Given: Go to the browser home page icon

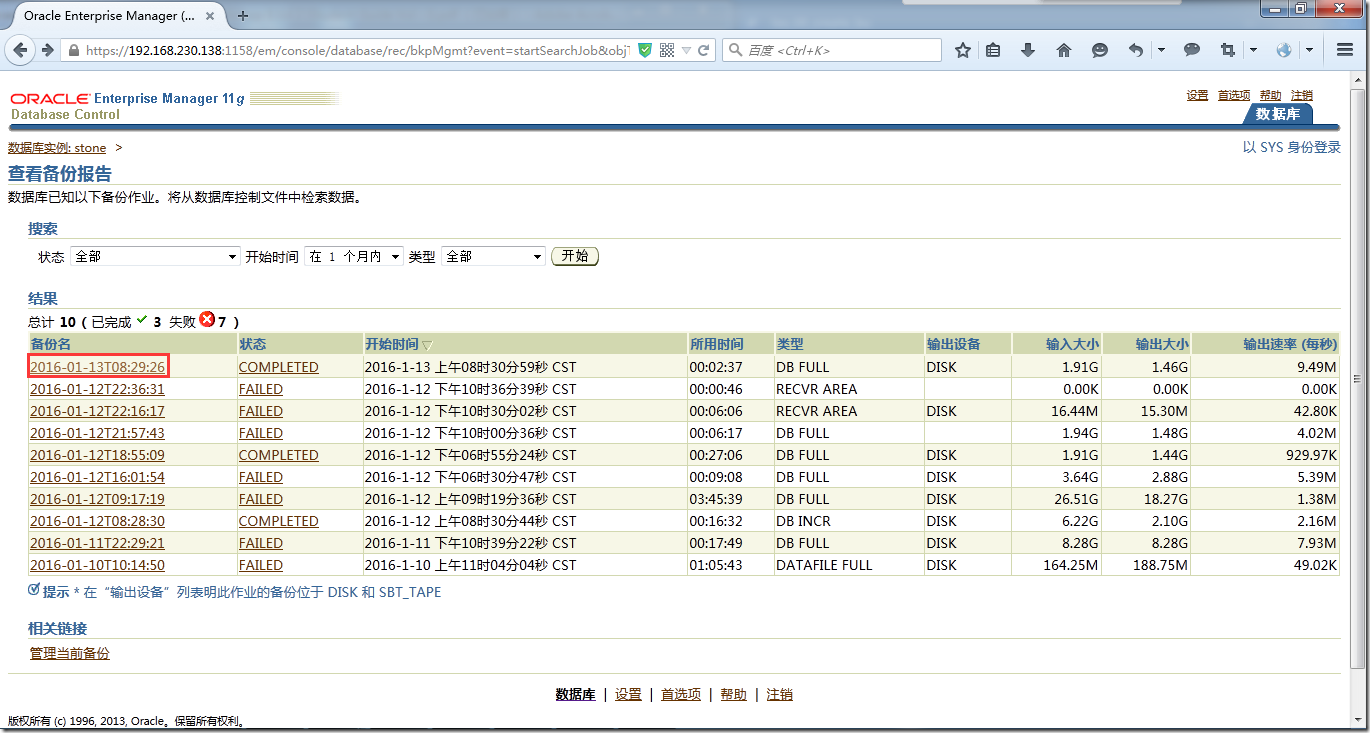Looking at the screenshot, I should click(x=1064, y=50).
